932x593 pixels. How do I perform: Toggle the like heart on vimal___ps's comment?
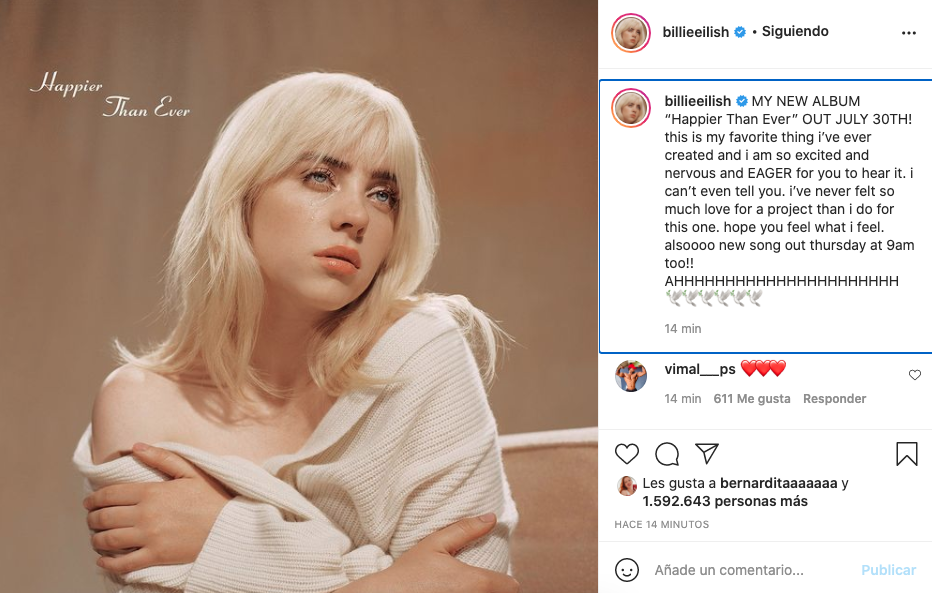point(914,375)
